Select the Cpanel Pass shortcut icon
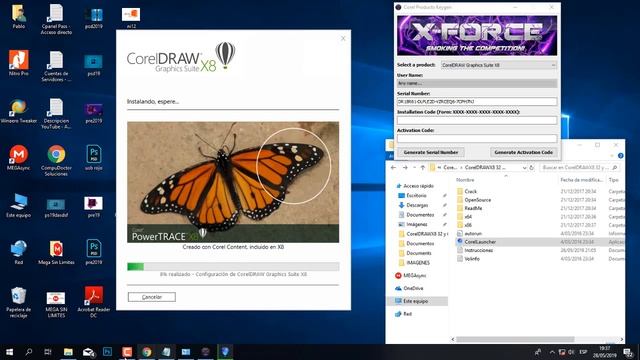This screenshot has height=360, width=640. pos(56,19)
